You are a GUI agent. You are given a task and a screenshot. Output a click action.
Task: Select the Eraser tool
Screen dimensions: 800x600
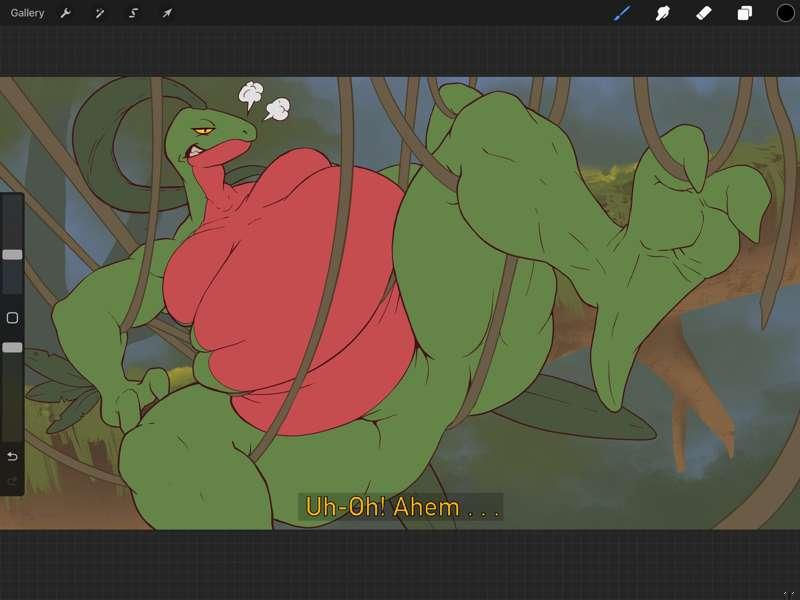coord(704,13)
